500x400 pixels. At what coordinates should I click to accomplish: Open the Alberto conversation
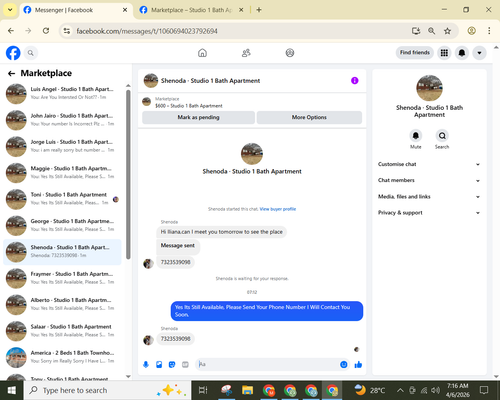pyautogui.click(x=62, y=304)
